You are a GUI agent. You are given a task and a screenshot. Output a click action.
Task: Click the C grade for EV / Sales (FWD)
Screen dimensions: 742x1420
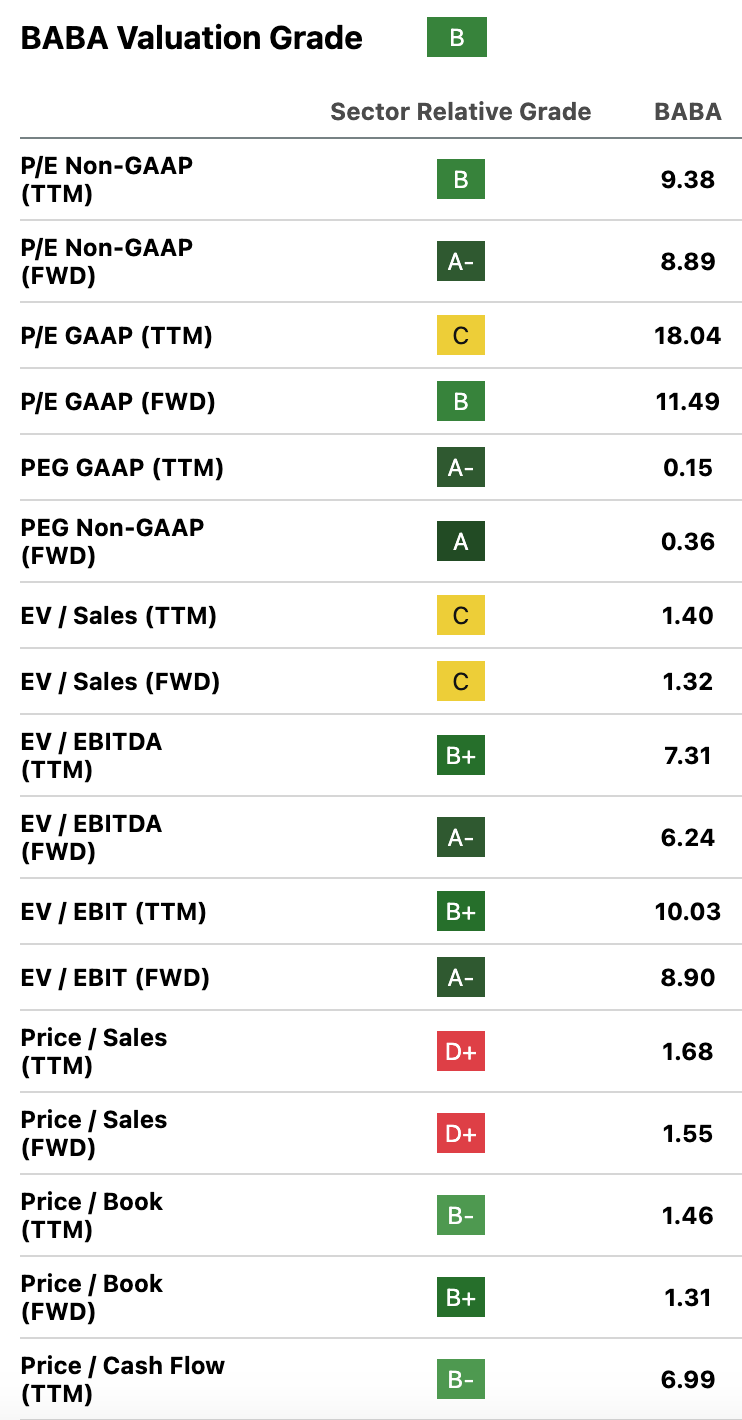click(x=460, y=682)
